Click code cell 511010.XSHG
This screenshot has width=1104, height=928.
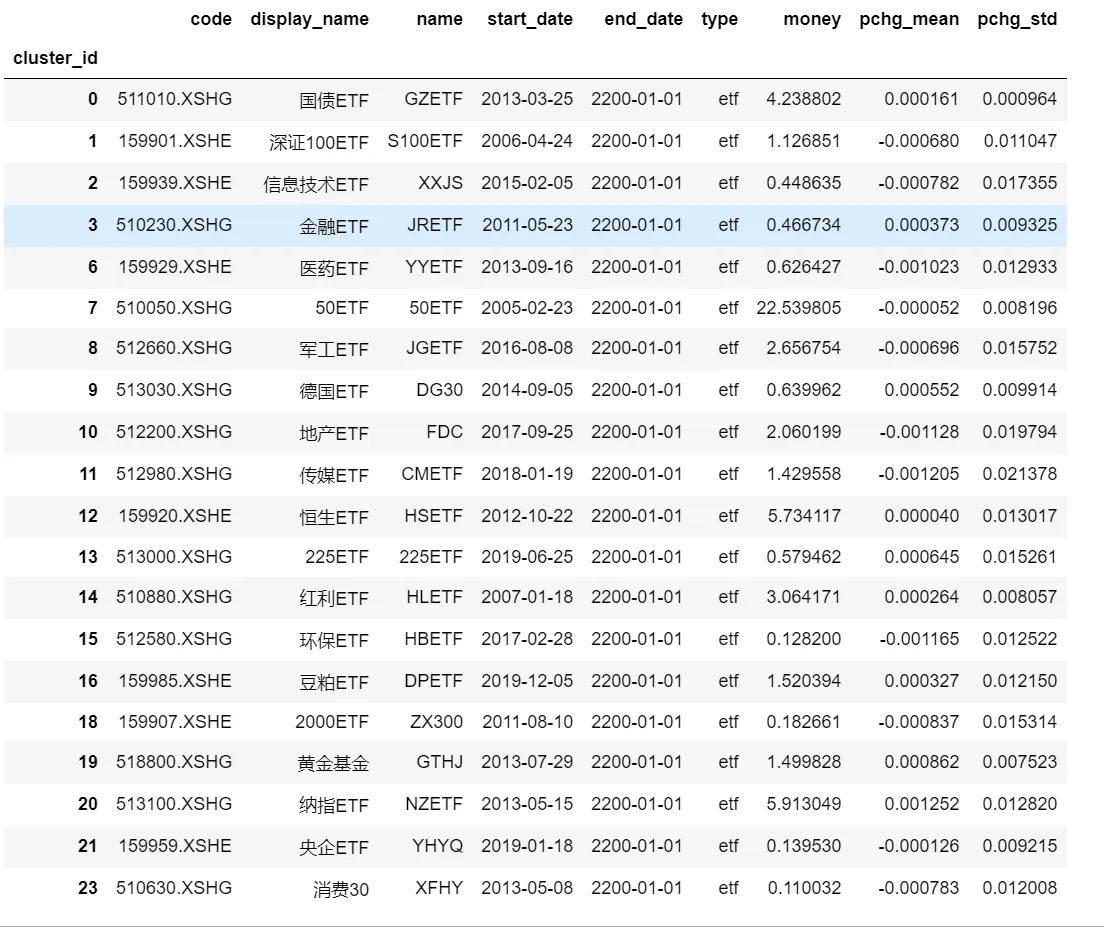pos(174,99)
